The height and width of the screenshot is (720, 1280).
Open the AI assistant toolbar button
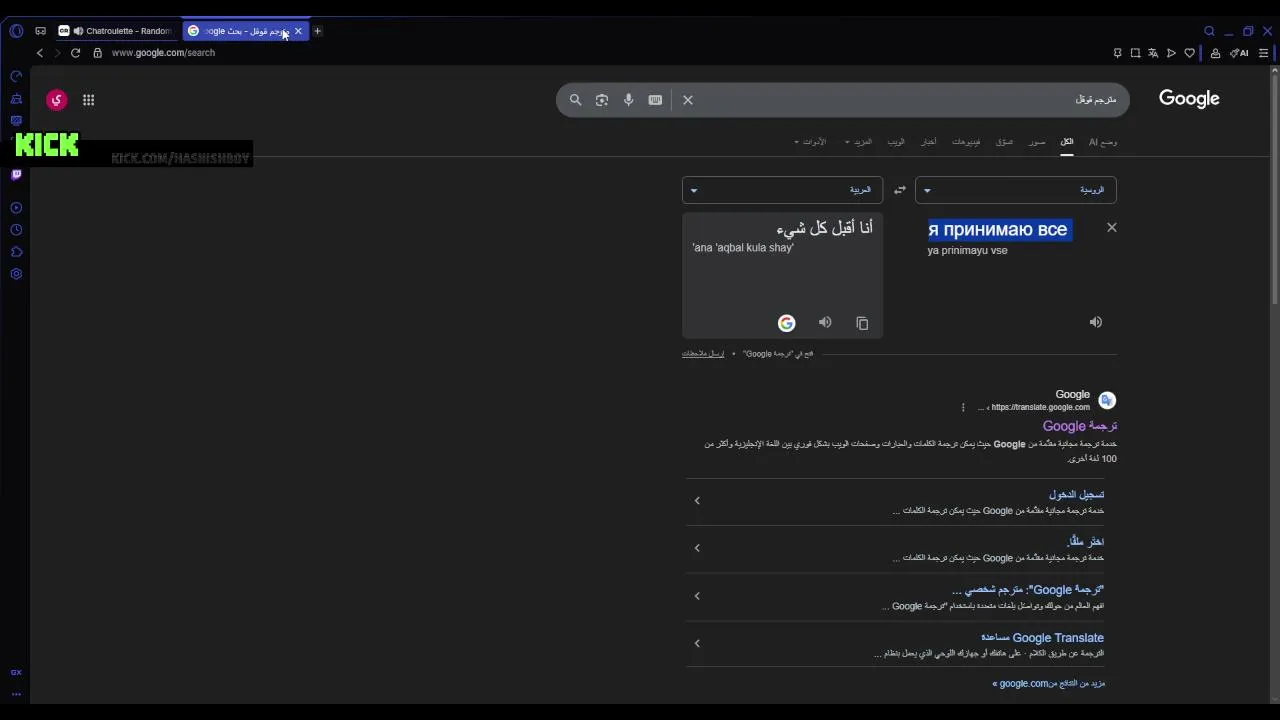point(1239,53)
